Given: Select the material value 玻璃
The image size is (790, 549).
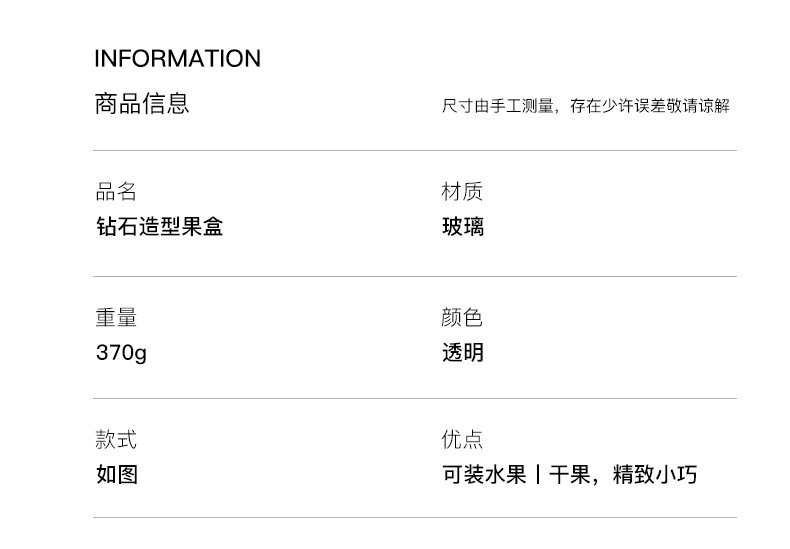Looking at the screenshot, I should pyautogui.click(x=463, y=227).
